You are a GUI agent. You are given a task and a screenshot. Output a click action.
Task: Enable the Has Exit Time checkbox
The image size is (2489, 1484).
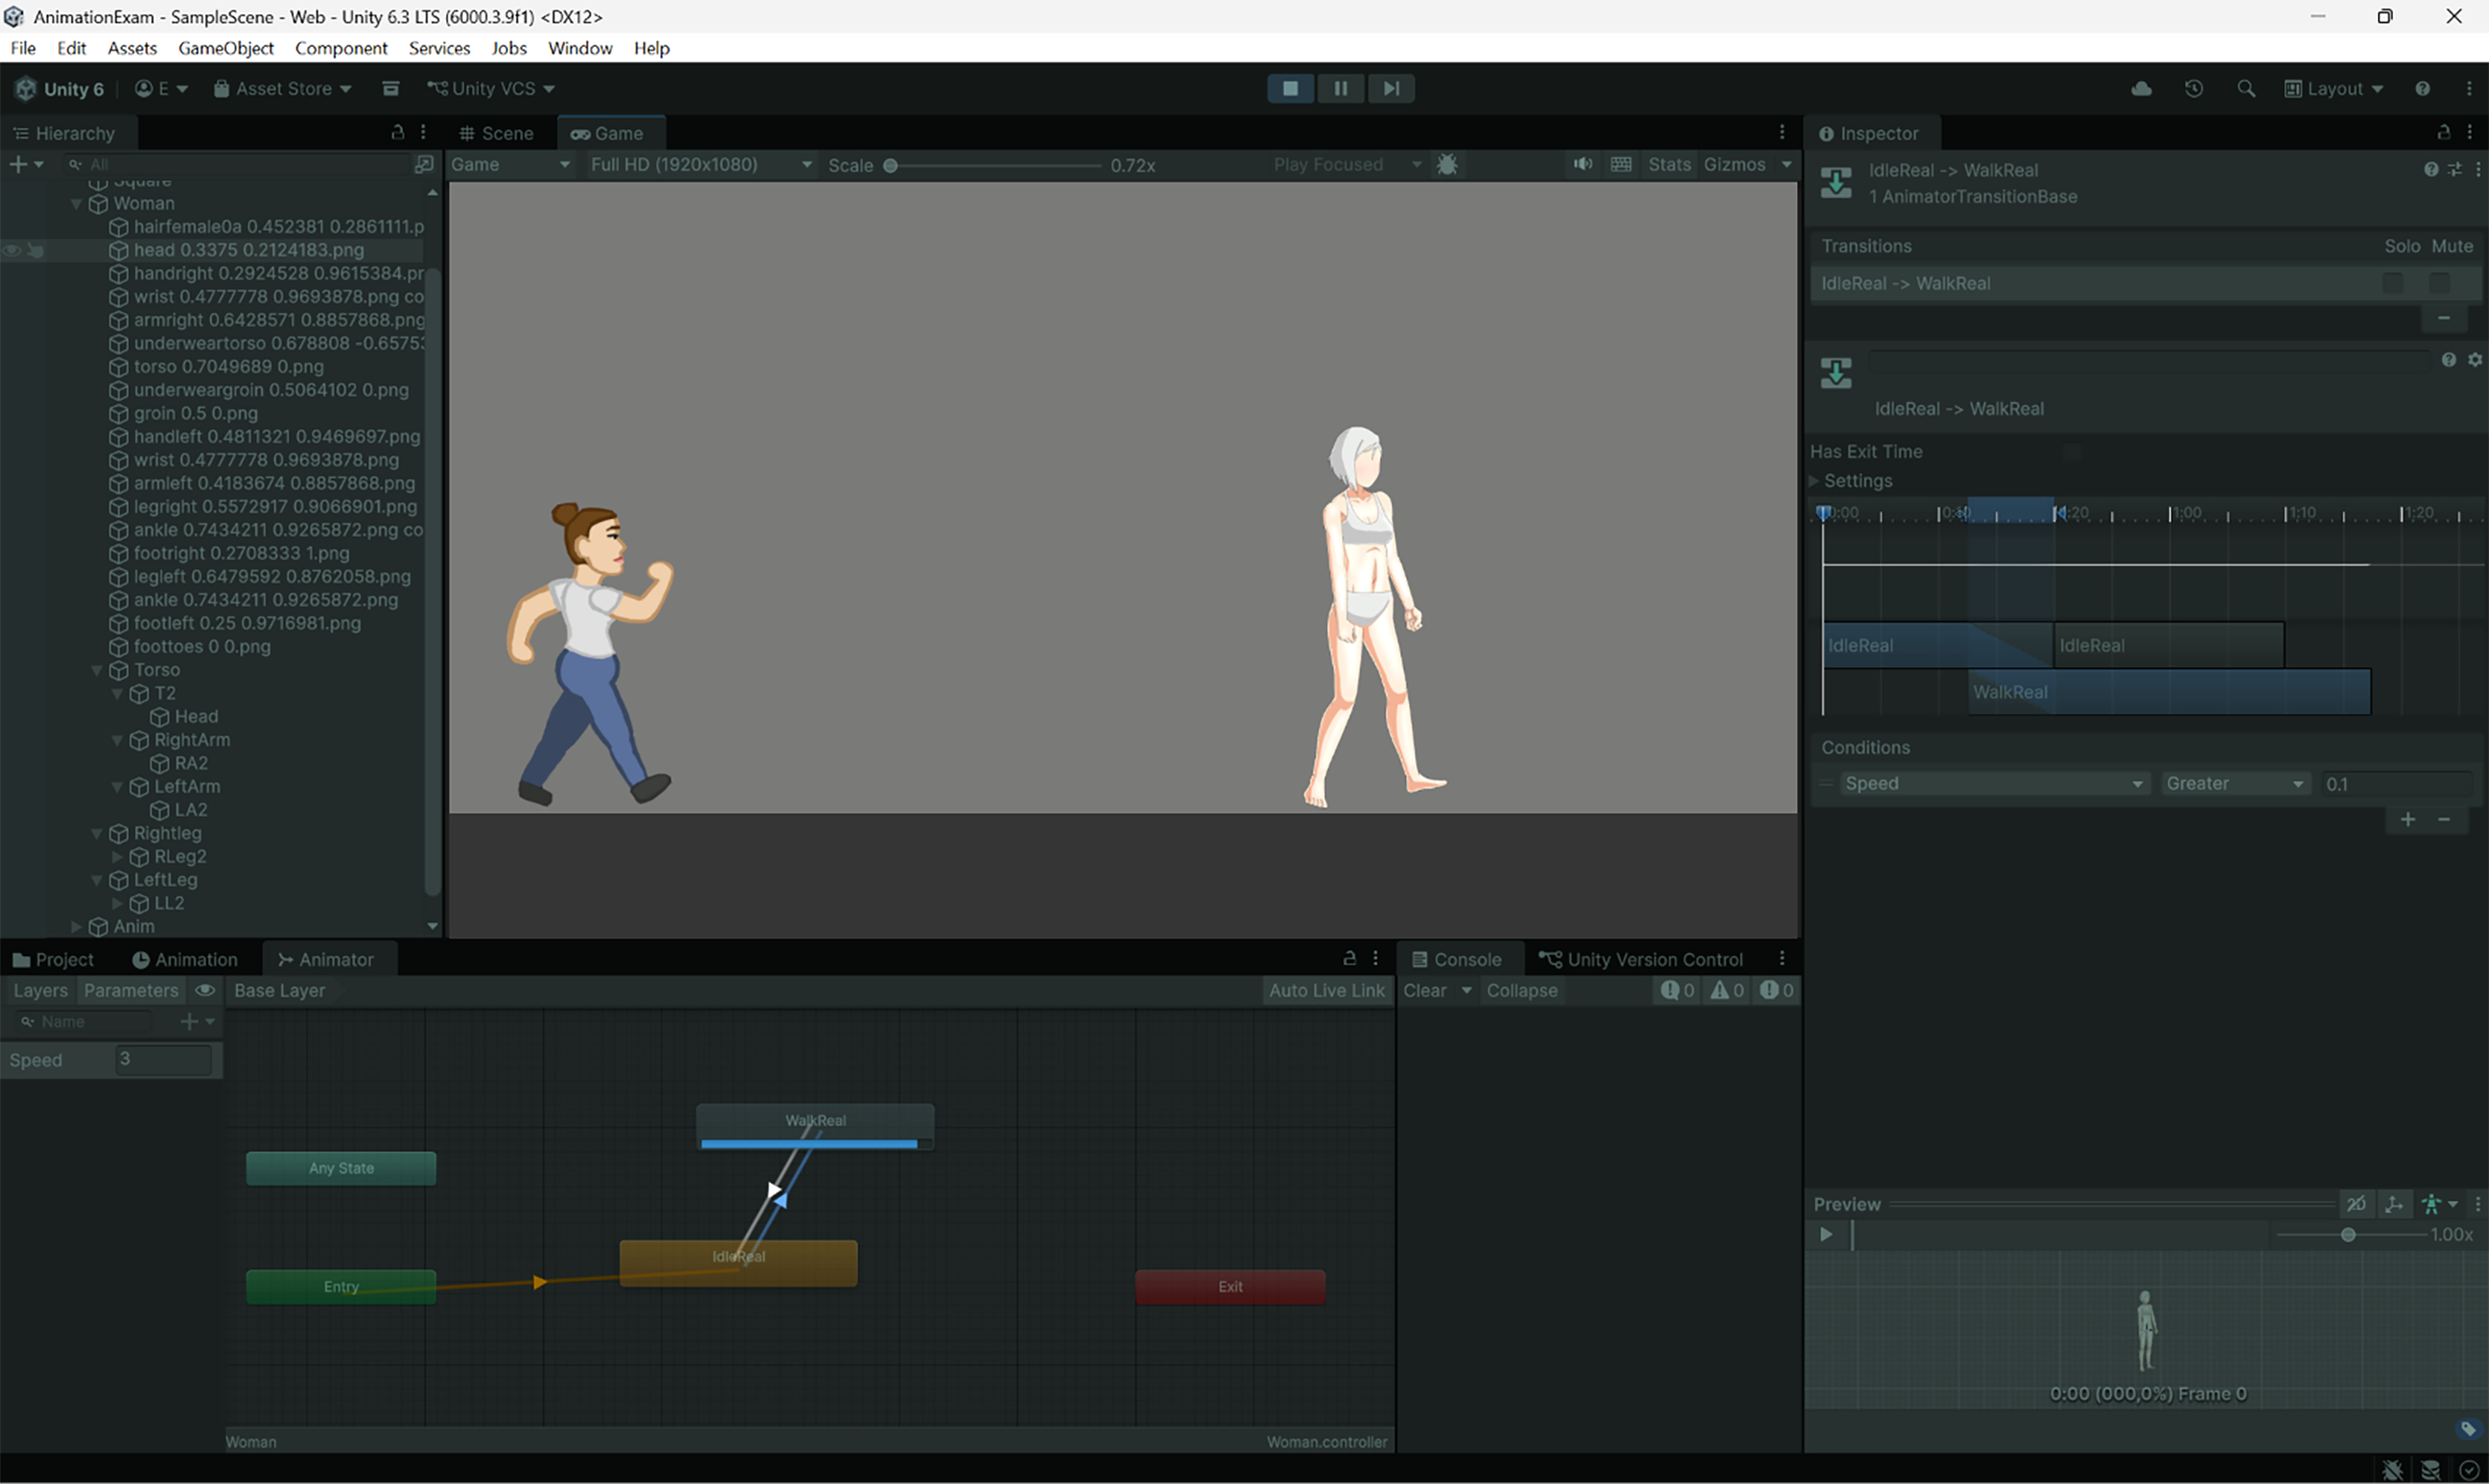(2072, 452)
